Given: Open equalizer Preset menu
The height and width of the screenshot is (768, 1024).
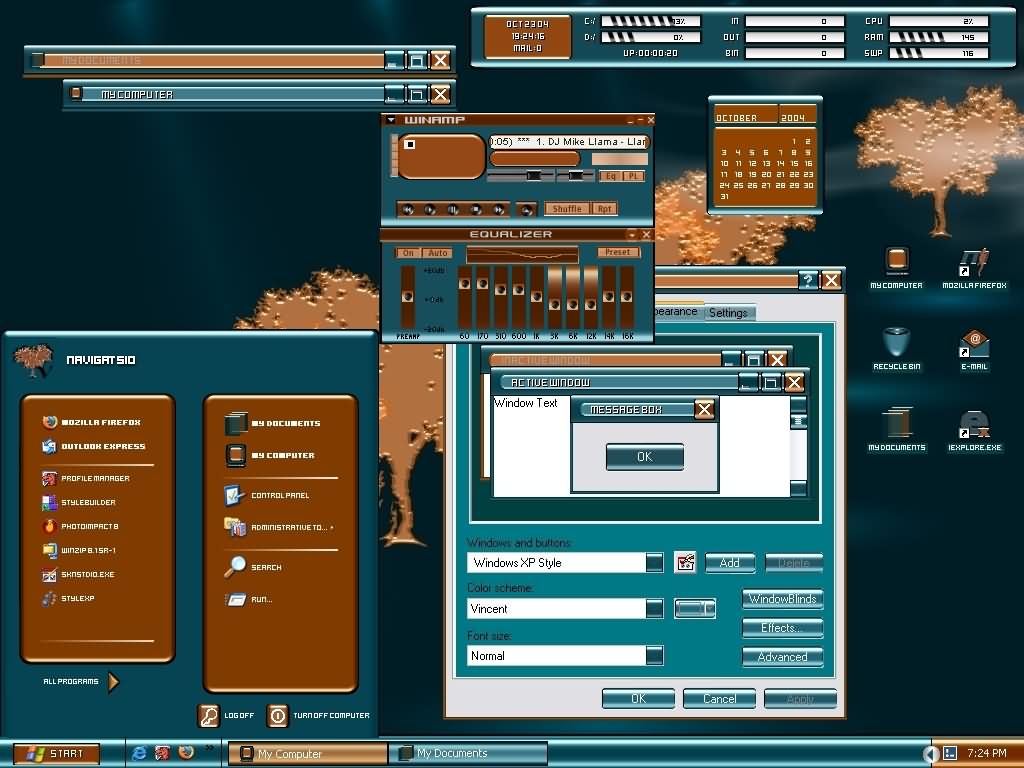Looking at the screenshot, I should pos(617,252).
